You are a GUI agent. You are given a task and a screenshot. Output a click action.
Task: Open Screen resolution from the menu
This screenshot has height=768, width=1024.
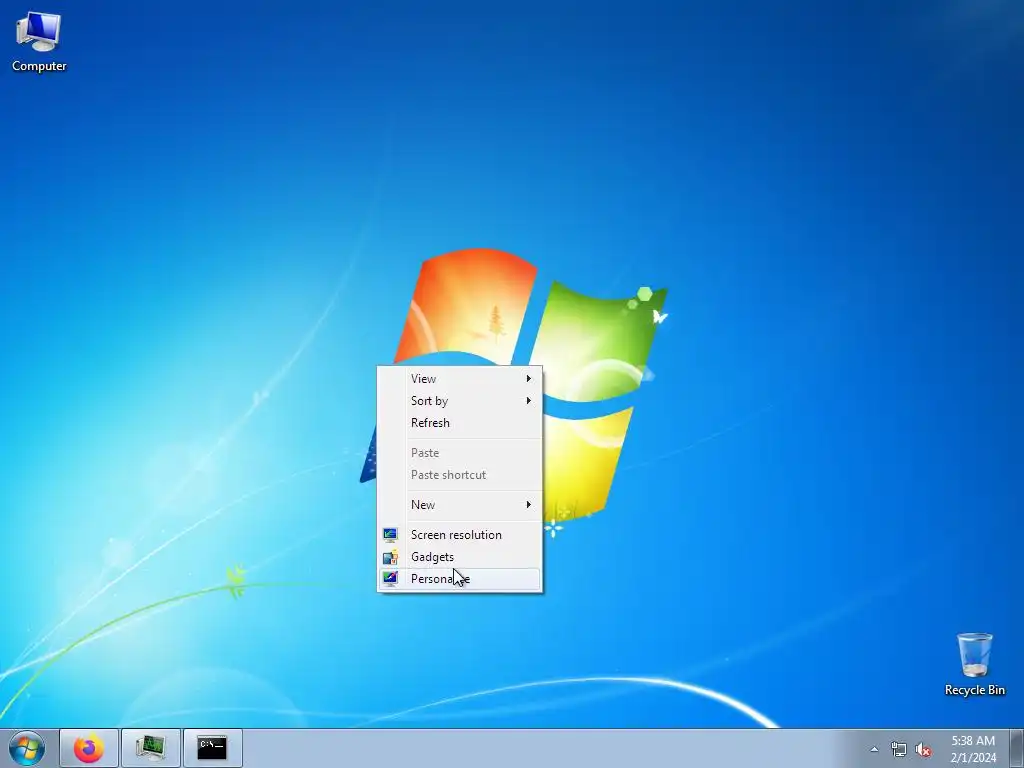(460, 535)
